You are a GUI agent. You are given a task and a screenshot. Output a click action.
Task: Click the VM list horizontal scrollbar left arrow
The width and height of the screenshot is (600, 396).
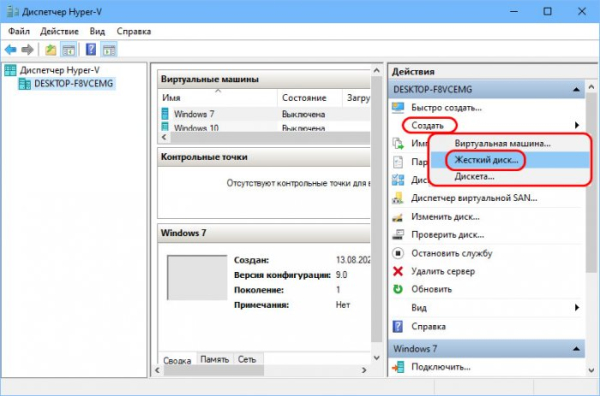coord(164,137)
